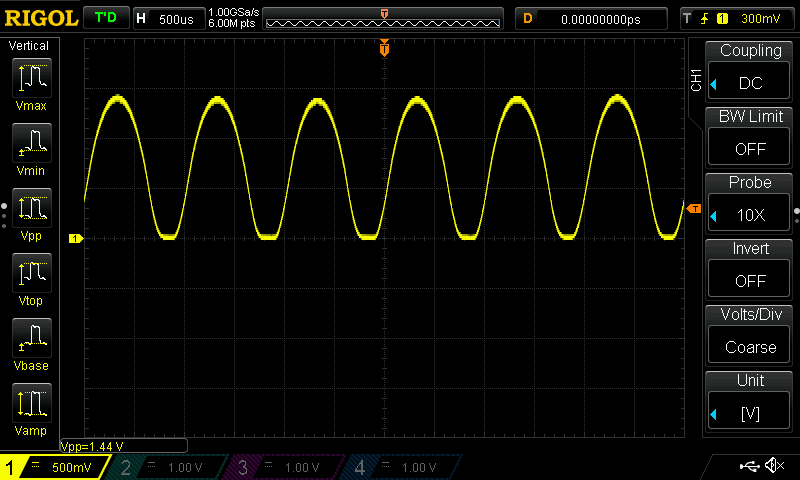
Task: Switch to channel 3 tab
Action: coord(280,467)
